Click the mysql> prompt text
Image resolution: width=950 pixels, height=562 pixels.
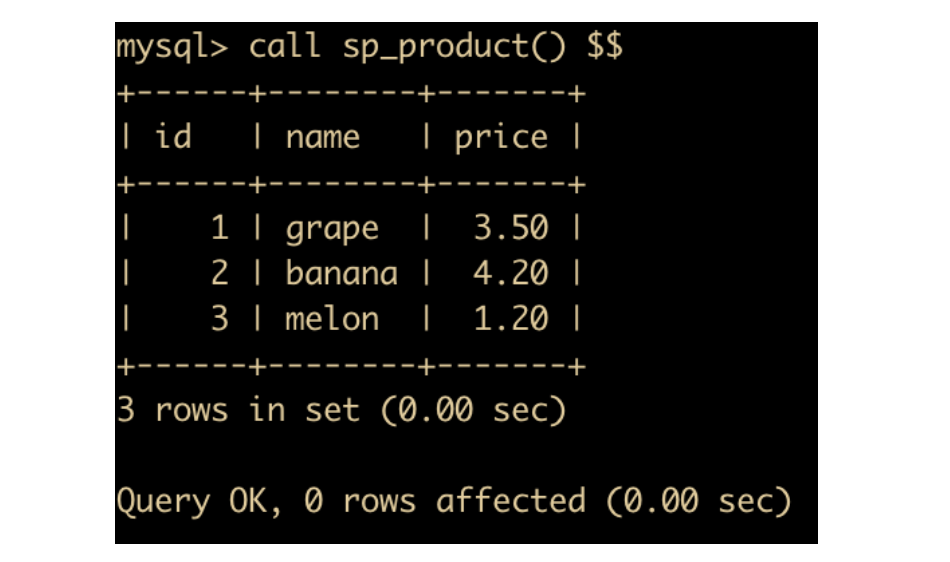pyautogui.click(x=172, y=47)
